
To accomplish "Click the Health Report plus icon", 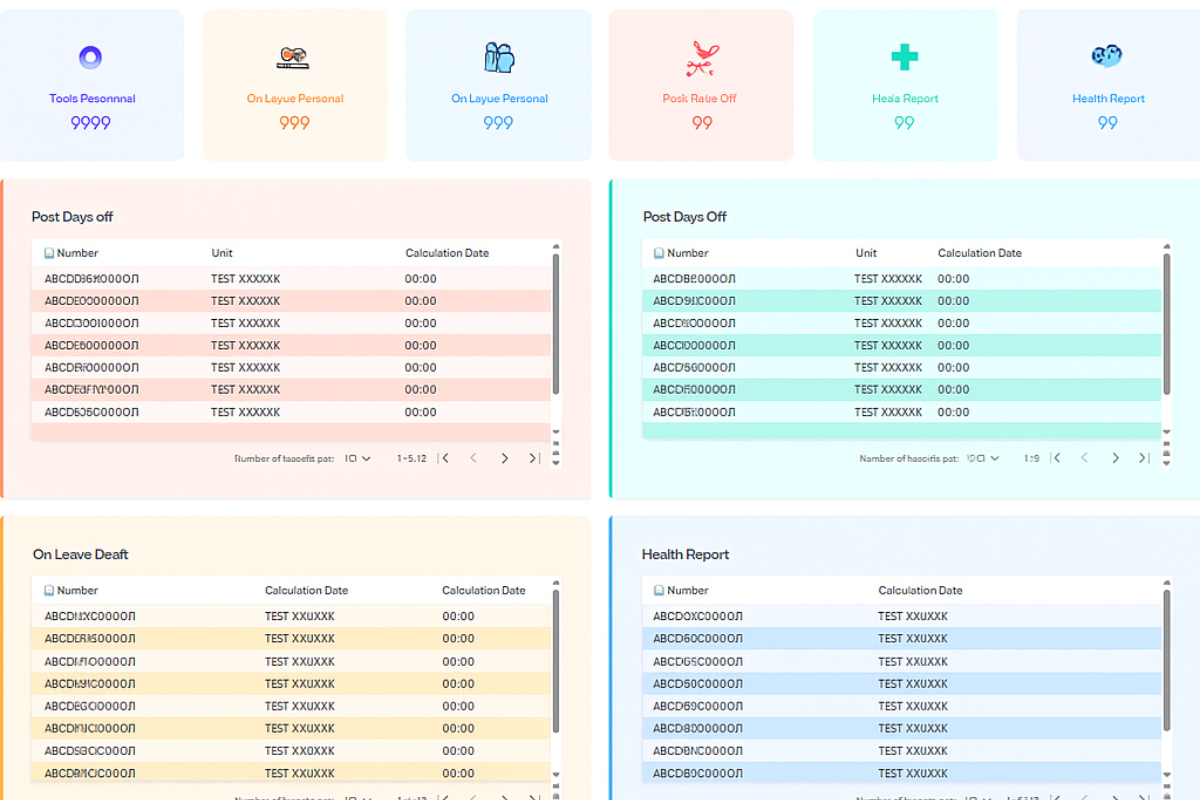I will (x=905, y=57).
